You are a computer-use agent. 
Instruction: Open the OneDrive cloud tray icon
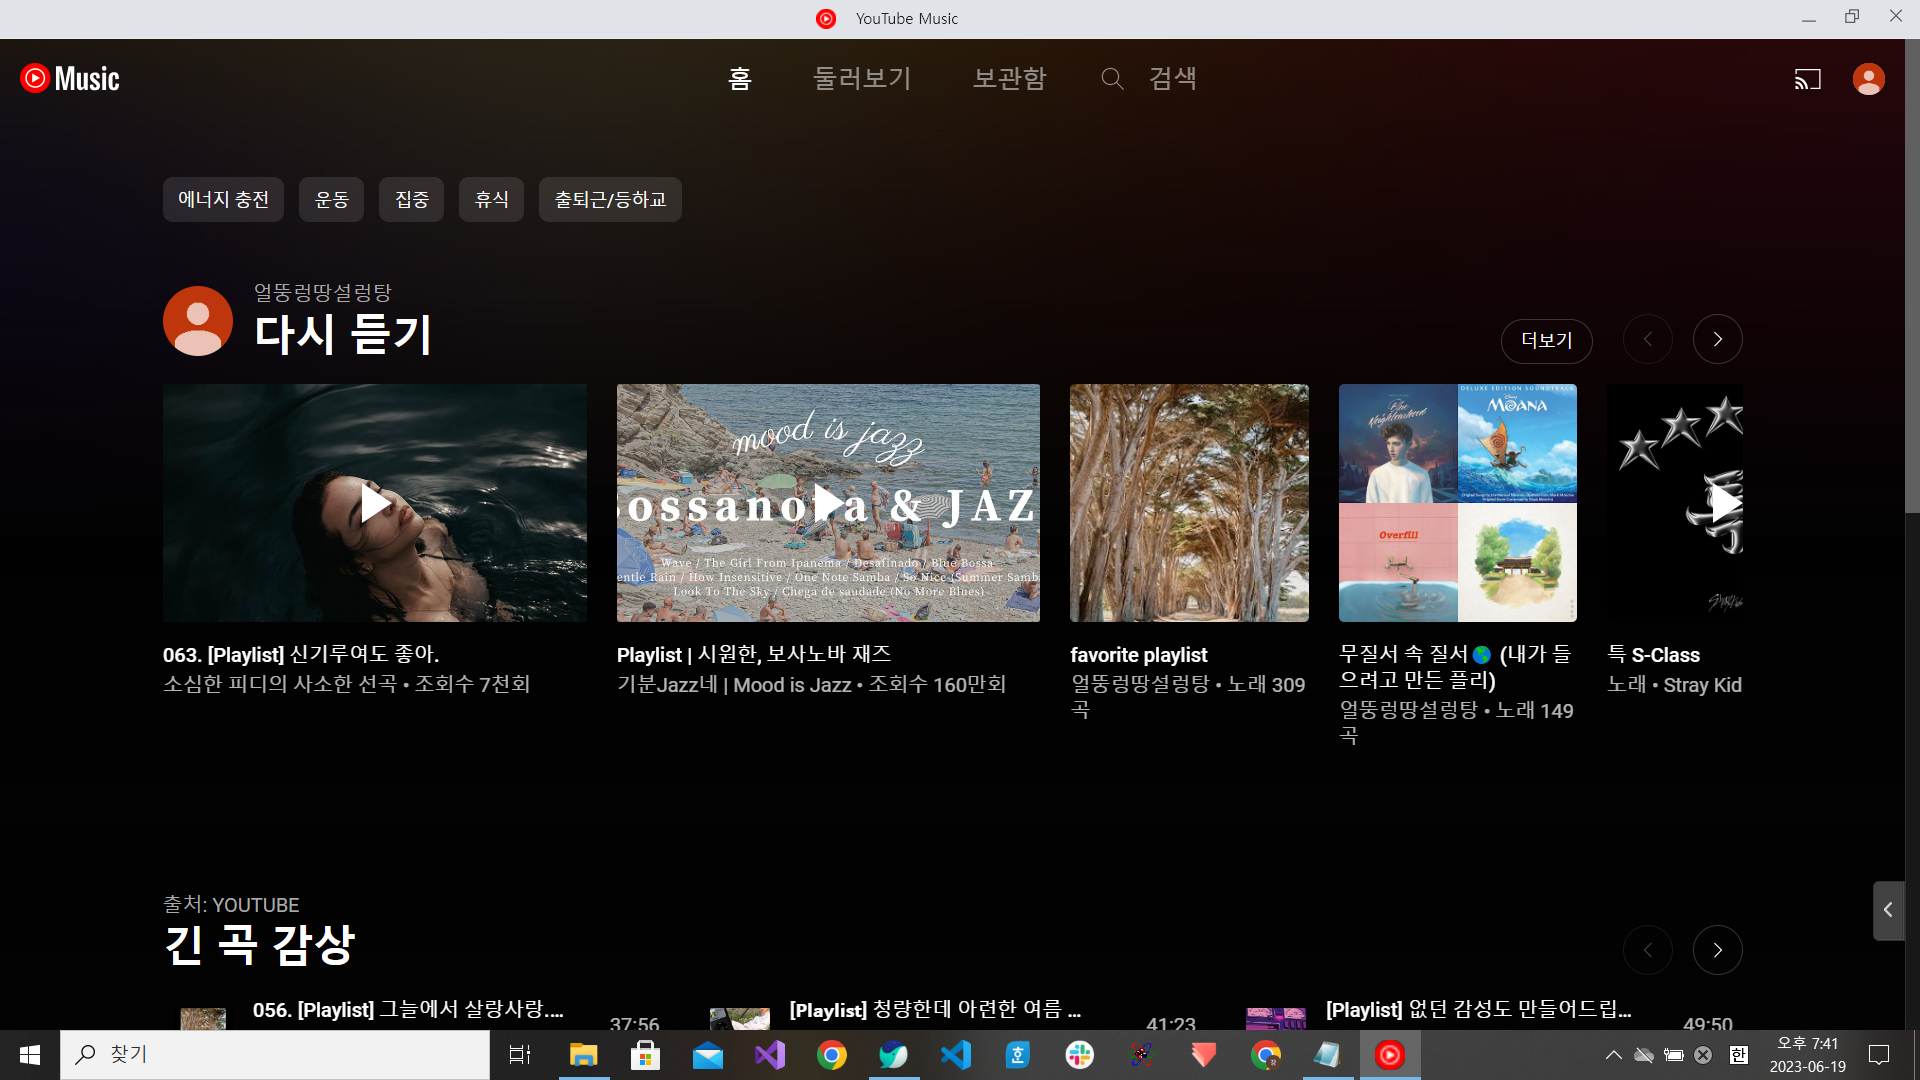[1643, 1055]
